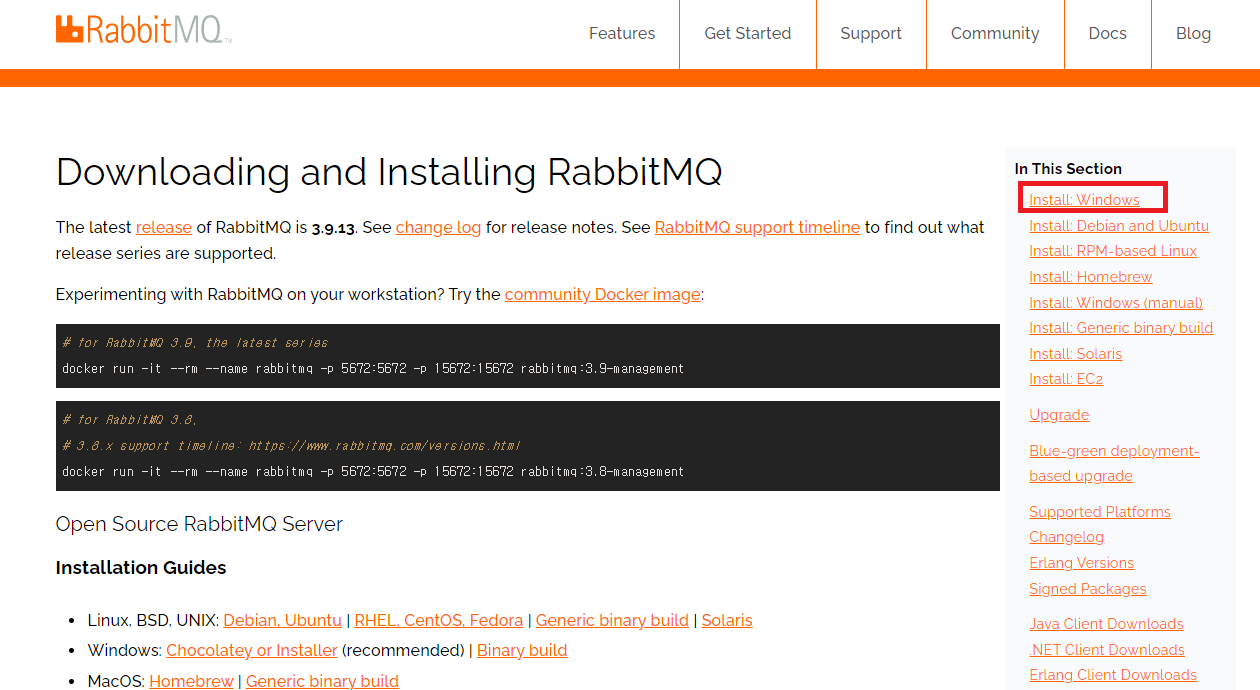1260x690 pixels.
Task: Click 'Chocolatey or Installer' Windows link
Action: 252,650
